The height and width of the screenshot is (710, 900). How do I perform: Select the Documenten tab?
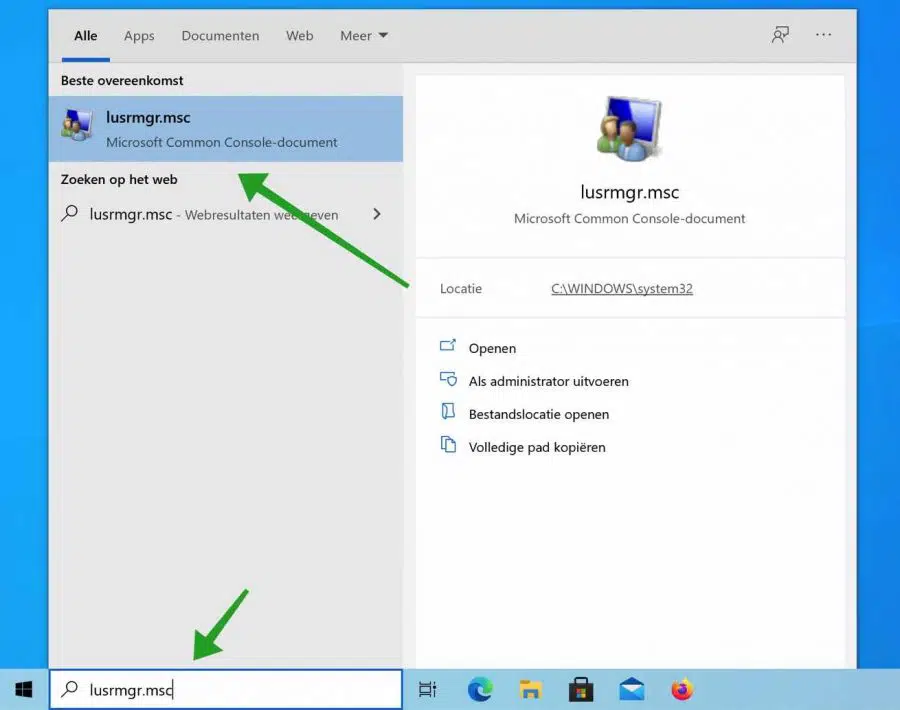click(220, 36)
